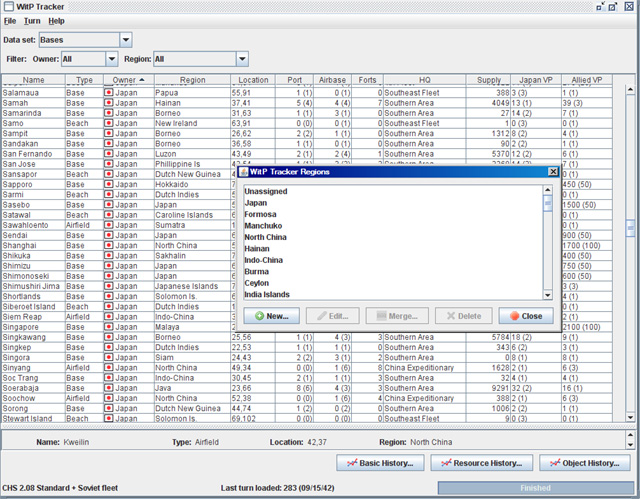This screenshot has width=640, height=499.
Task: Click the New... button in Regions dialog
Action: (271, 316)
